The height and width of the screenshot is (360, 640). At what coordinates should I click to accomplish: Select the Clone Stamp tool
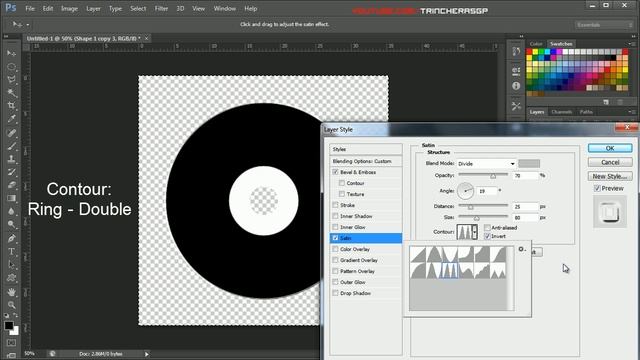point(11,159)
